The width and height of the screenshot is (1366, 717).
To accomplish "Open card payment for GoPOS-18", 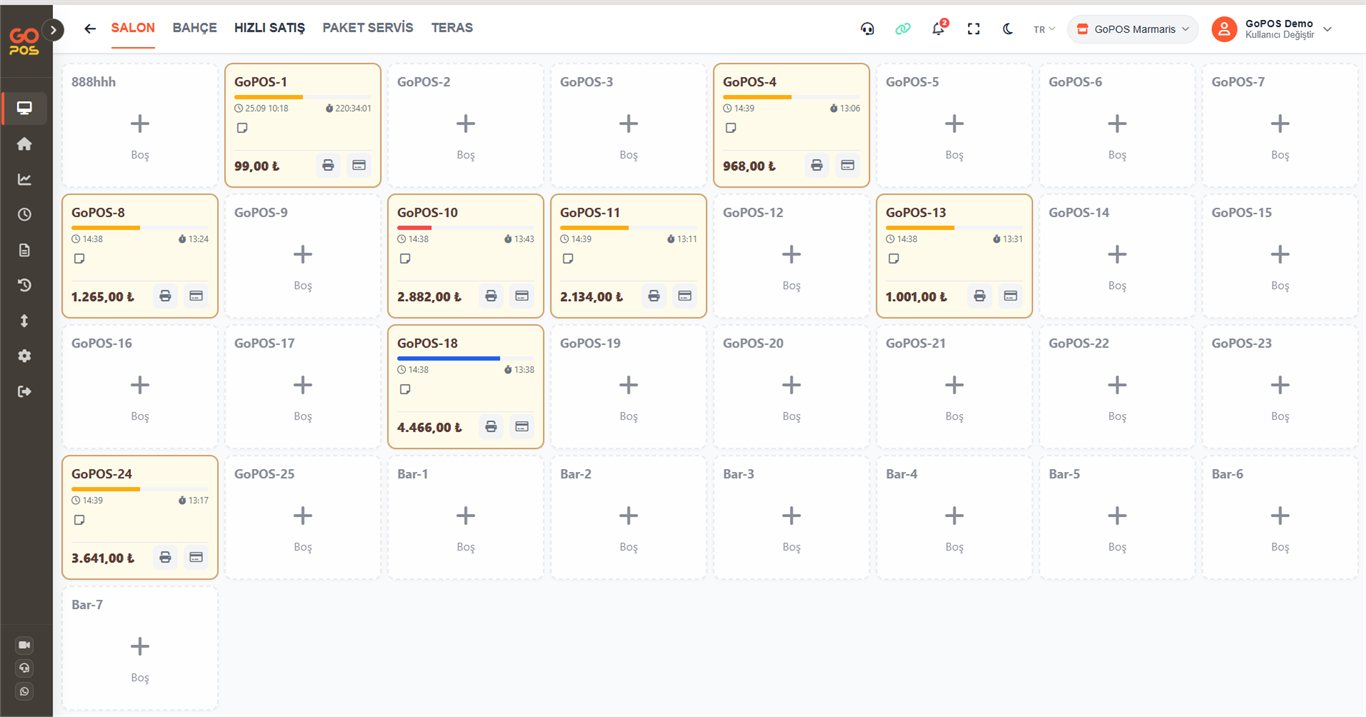I will pos(521,427).
